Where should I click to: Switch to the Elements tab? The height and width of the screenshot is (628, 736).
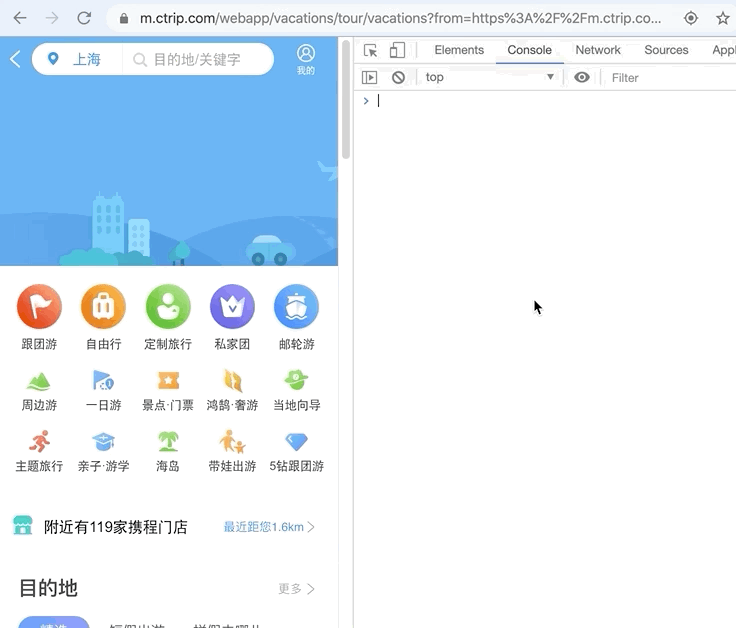coord(459,50)
